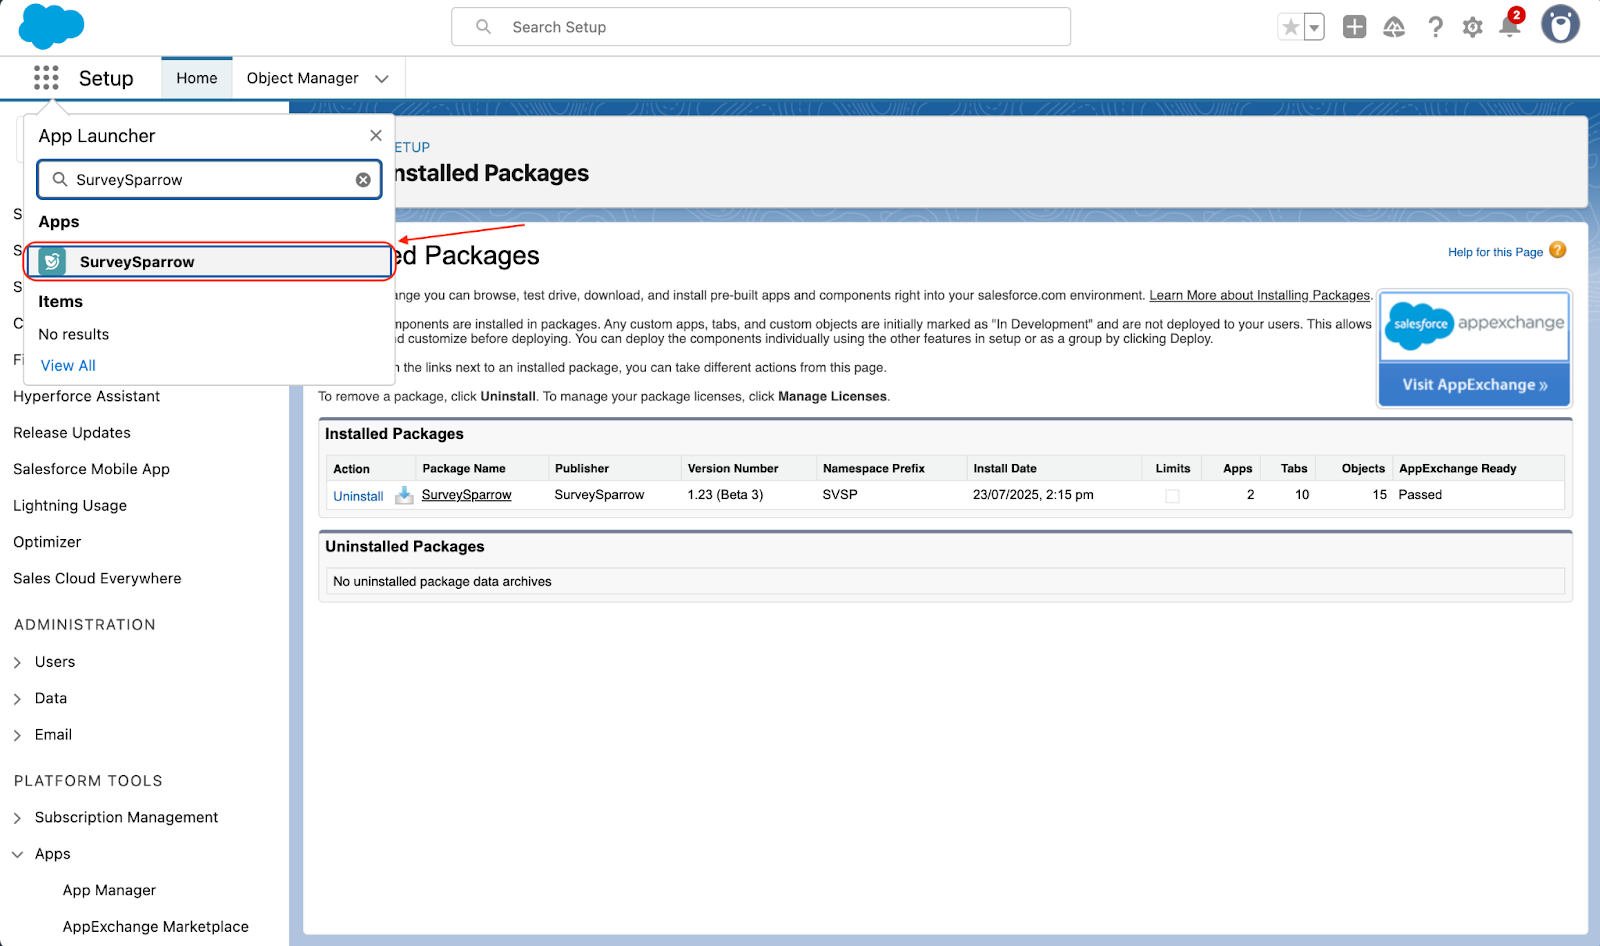Click the Help question mark icon
Image resolution: width=1600 pixels, height=946 pixels.
point(1435,27)
